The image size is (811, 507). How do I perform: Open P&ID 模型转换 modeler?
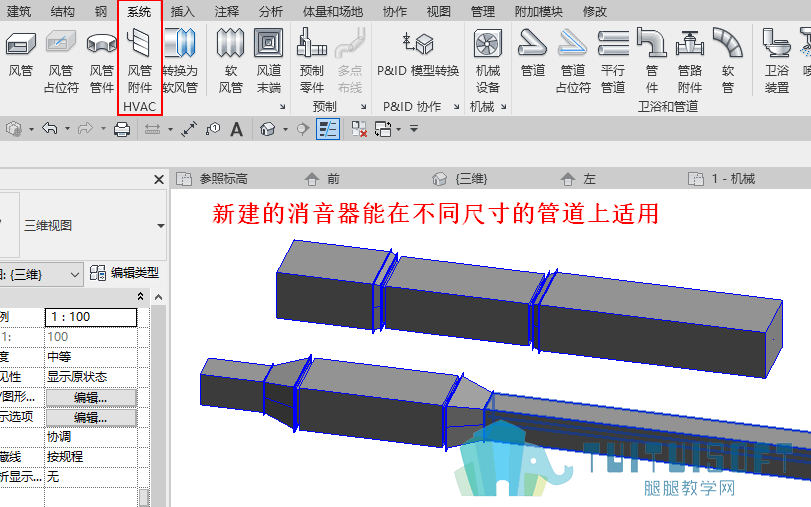point(418,54)
